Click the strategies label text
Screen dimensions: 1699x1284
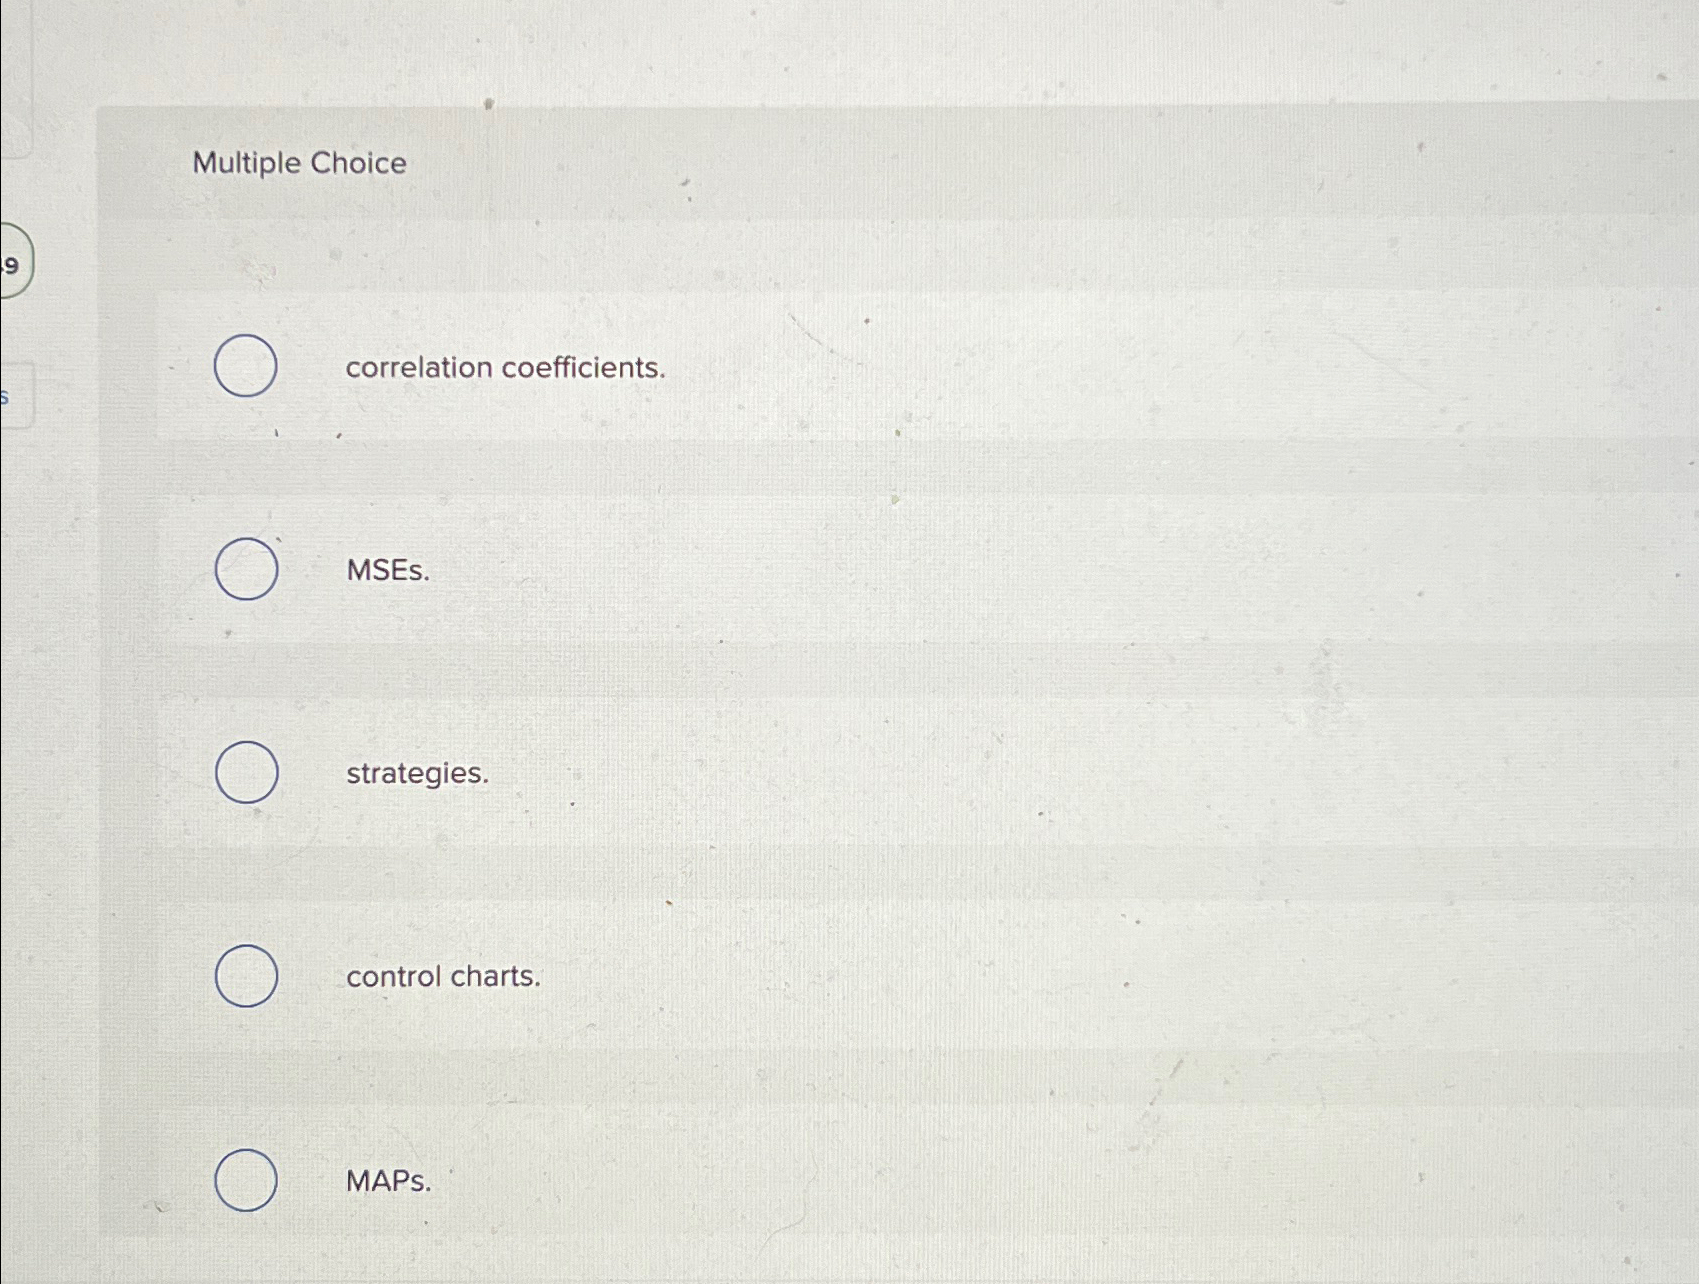416,775
